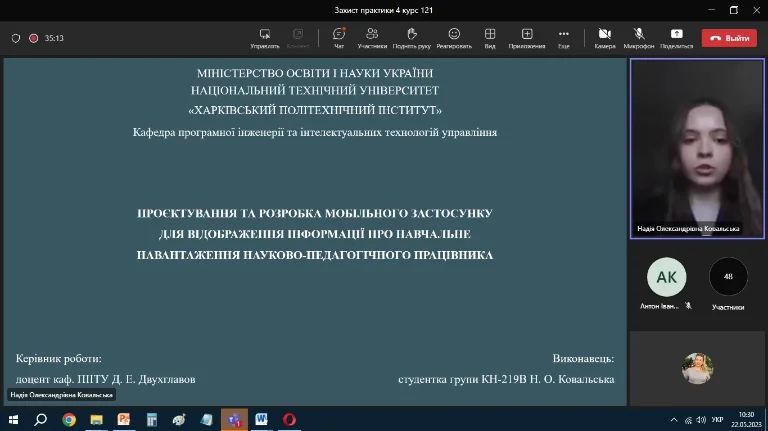768x431 pixels.
Task: Open the More (Еще) actions menu
Action: (x=564, y=37)
